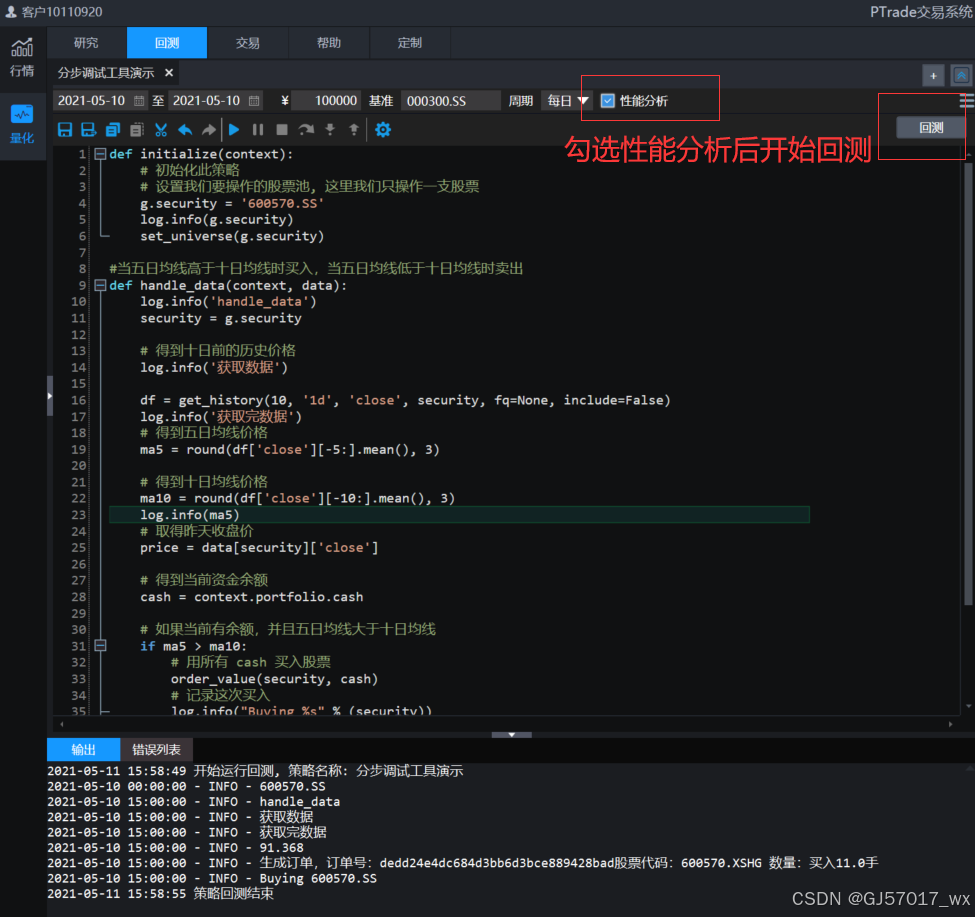975x917 pixels.
Task: Click the Paste icon in the toolbar
Action: click(137, 129)
